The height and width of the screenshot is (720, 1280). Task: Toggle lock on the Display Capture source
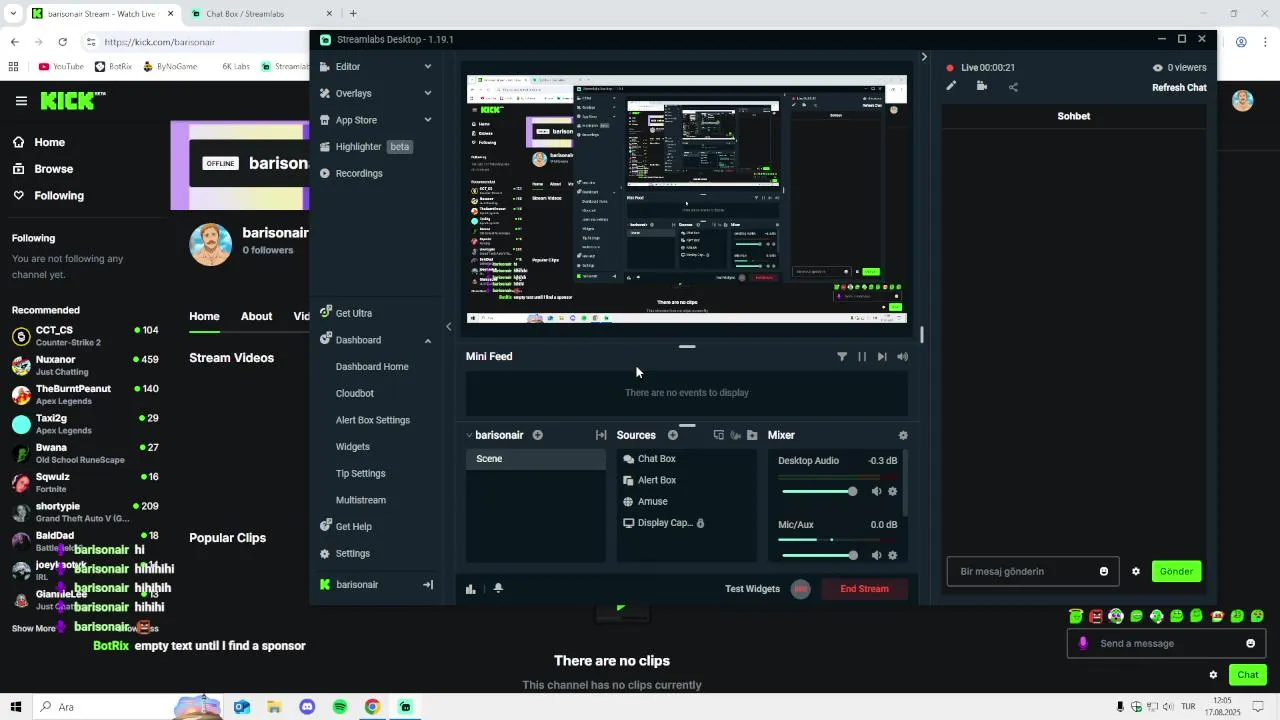pos(700,523)
